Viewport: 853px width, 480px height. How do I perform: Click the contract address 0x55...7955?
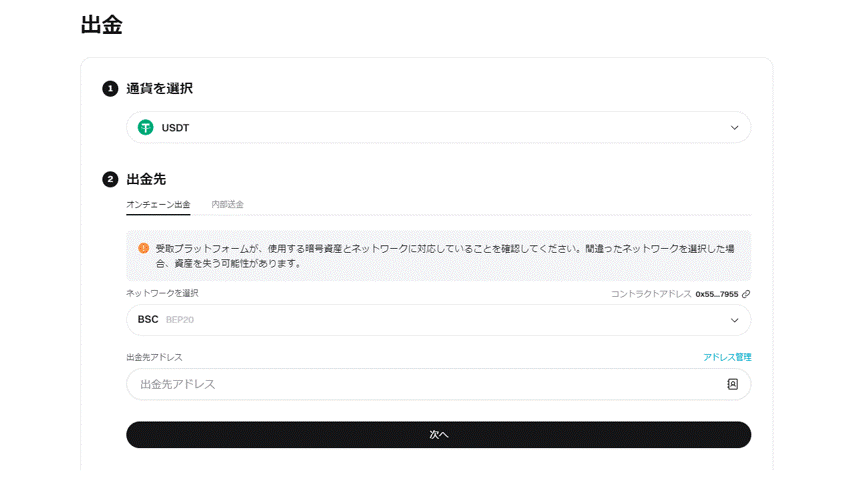pos(716,294)
